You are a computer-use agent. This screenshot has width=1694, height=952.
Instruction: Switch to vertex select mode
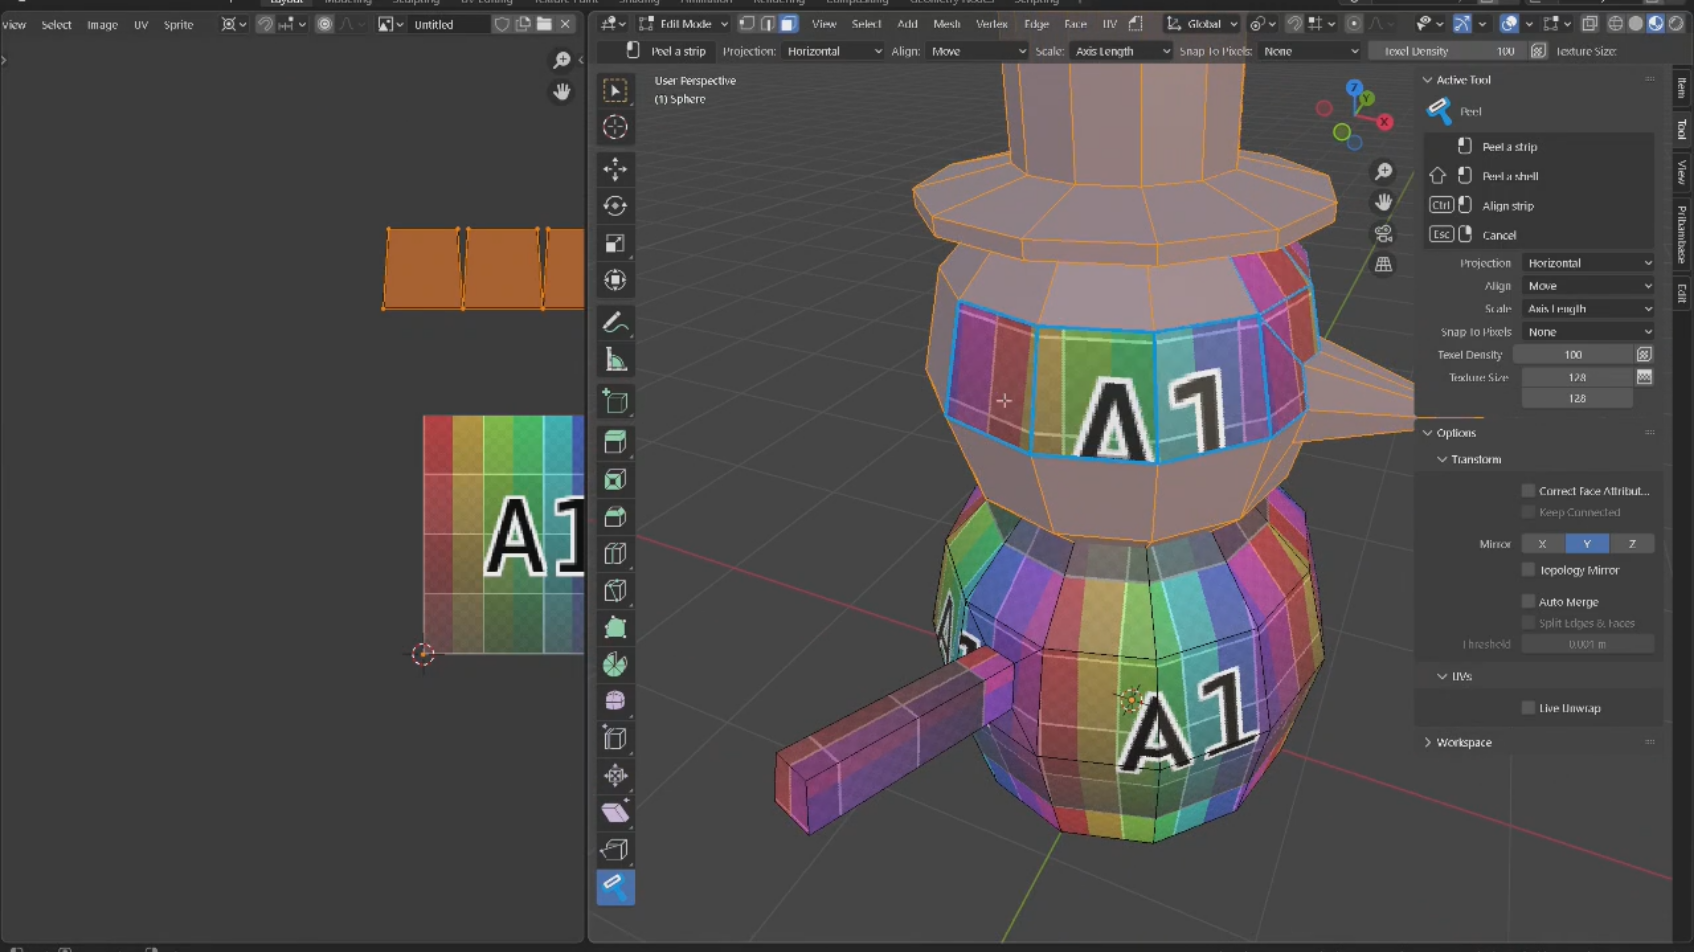[746, 24]
